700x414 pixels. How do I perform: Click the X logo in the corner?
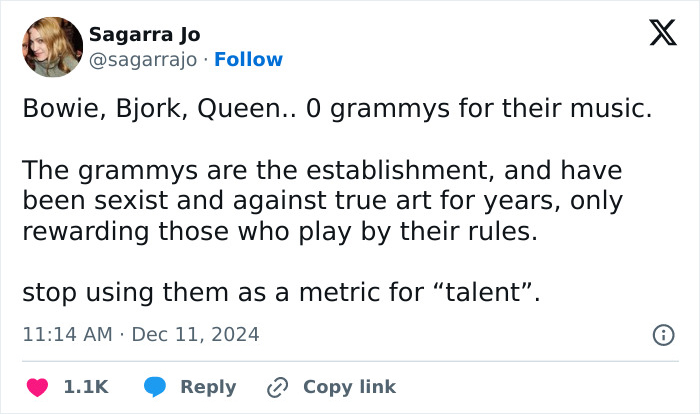coord(662,33)
